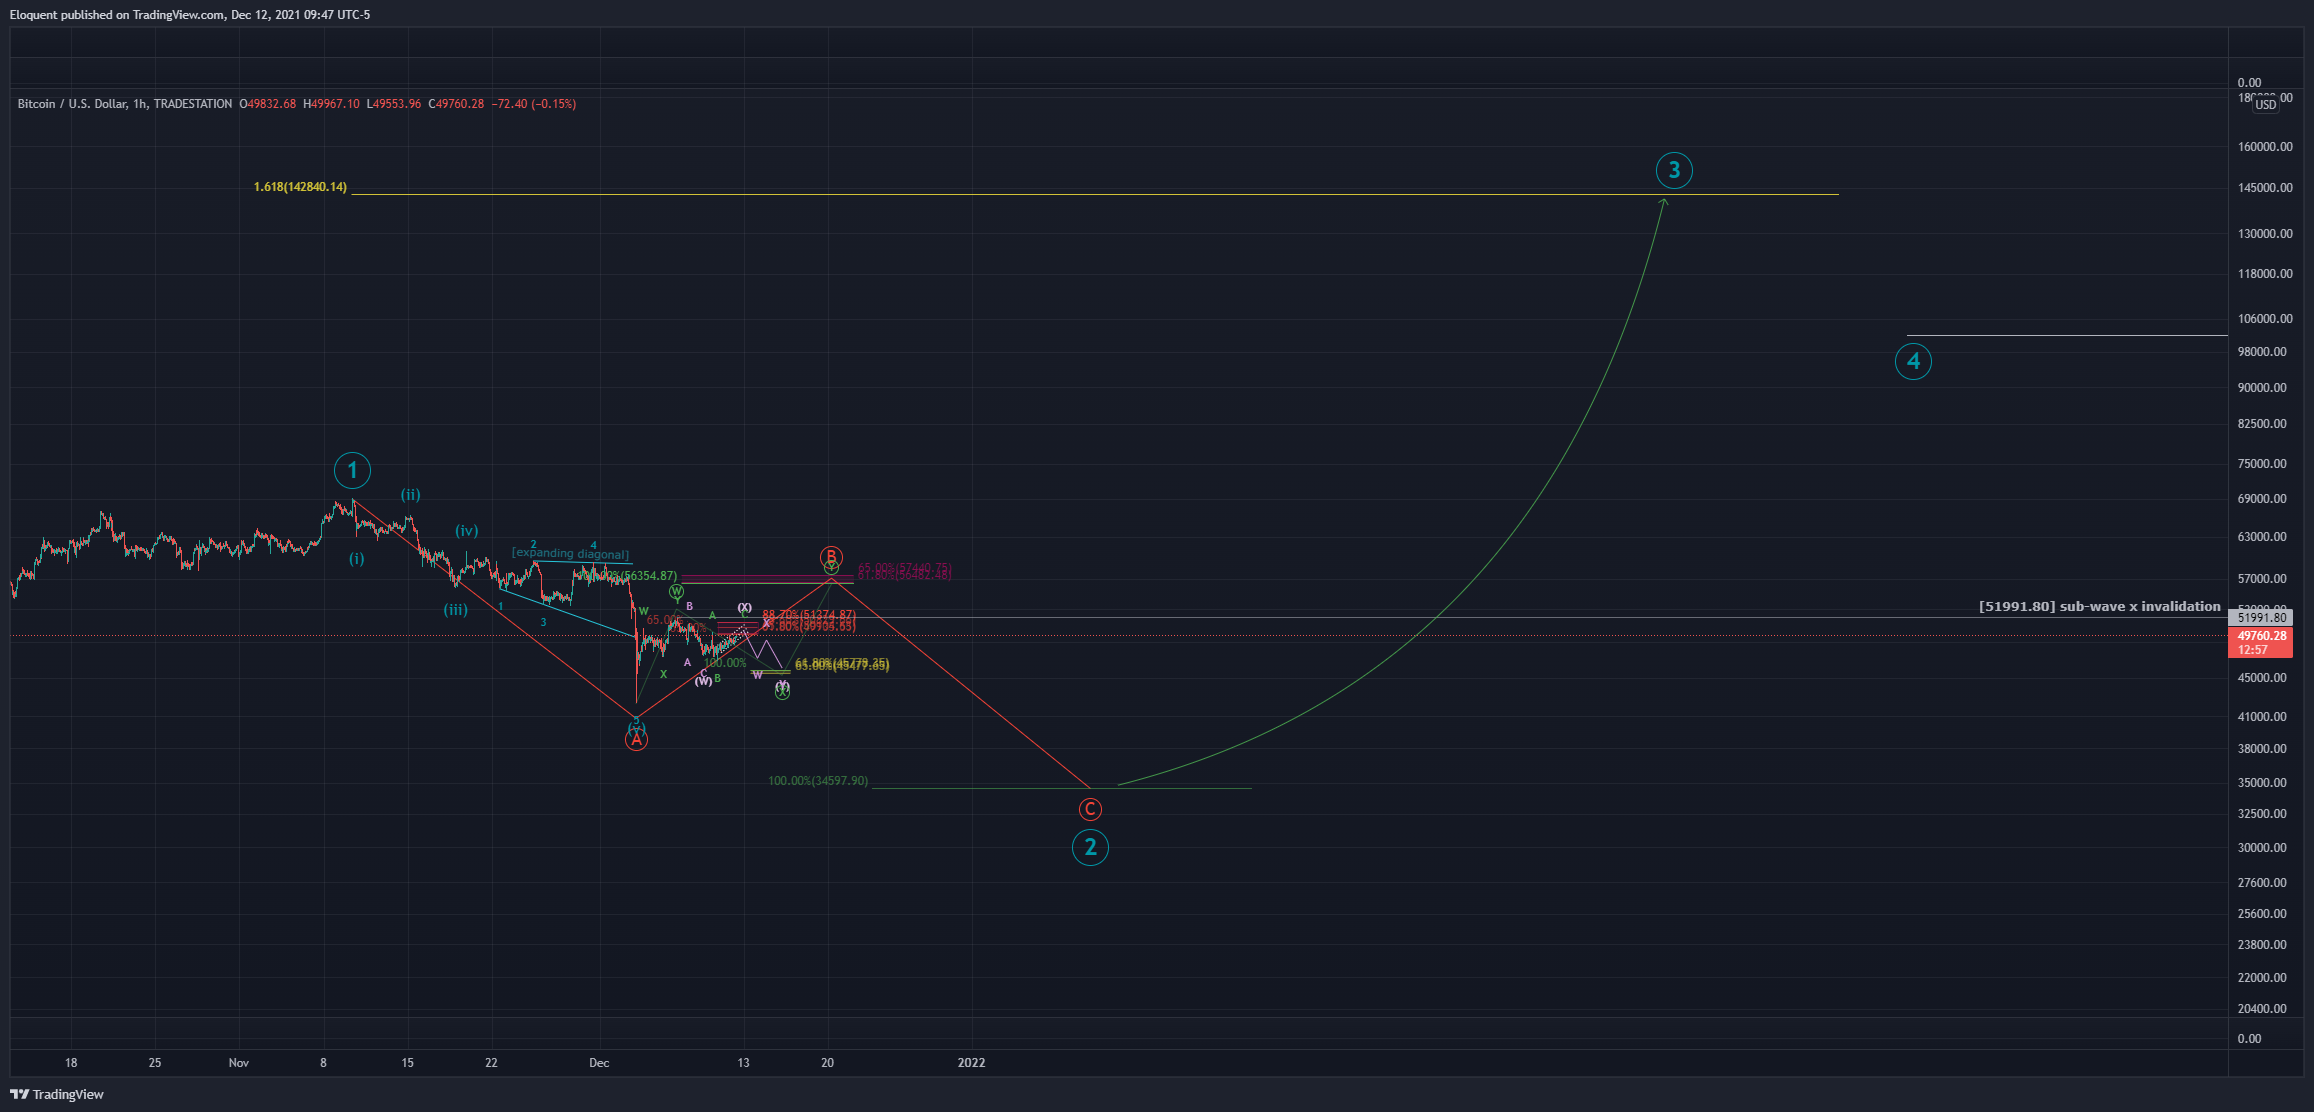Image resolution: width=2314 pixels, height=1112 pixels.
Task: Select the (iii) sub-wave label
Action: tap(456, 609)
